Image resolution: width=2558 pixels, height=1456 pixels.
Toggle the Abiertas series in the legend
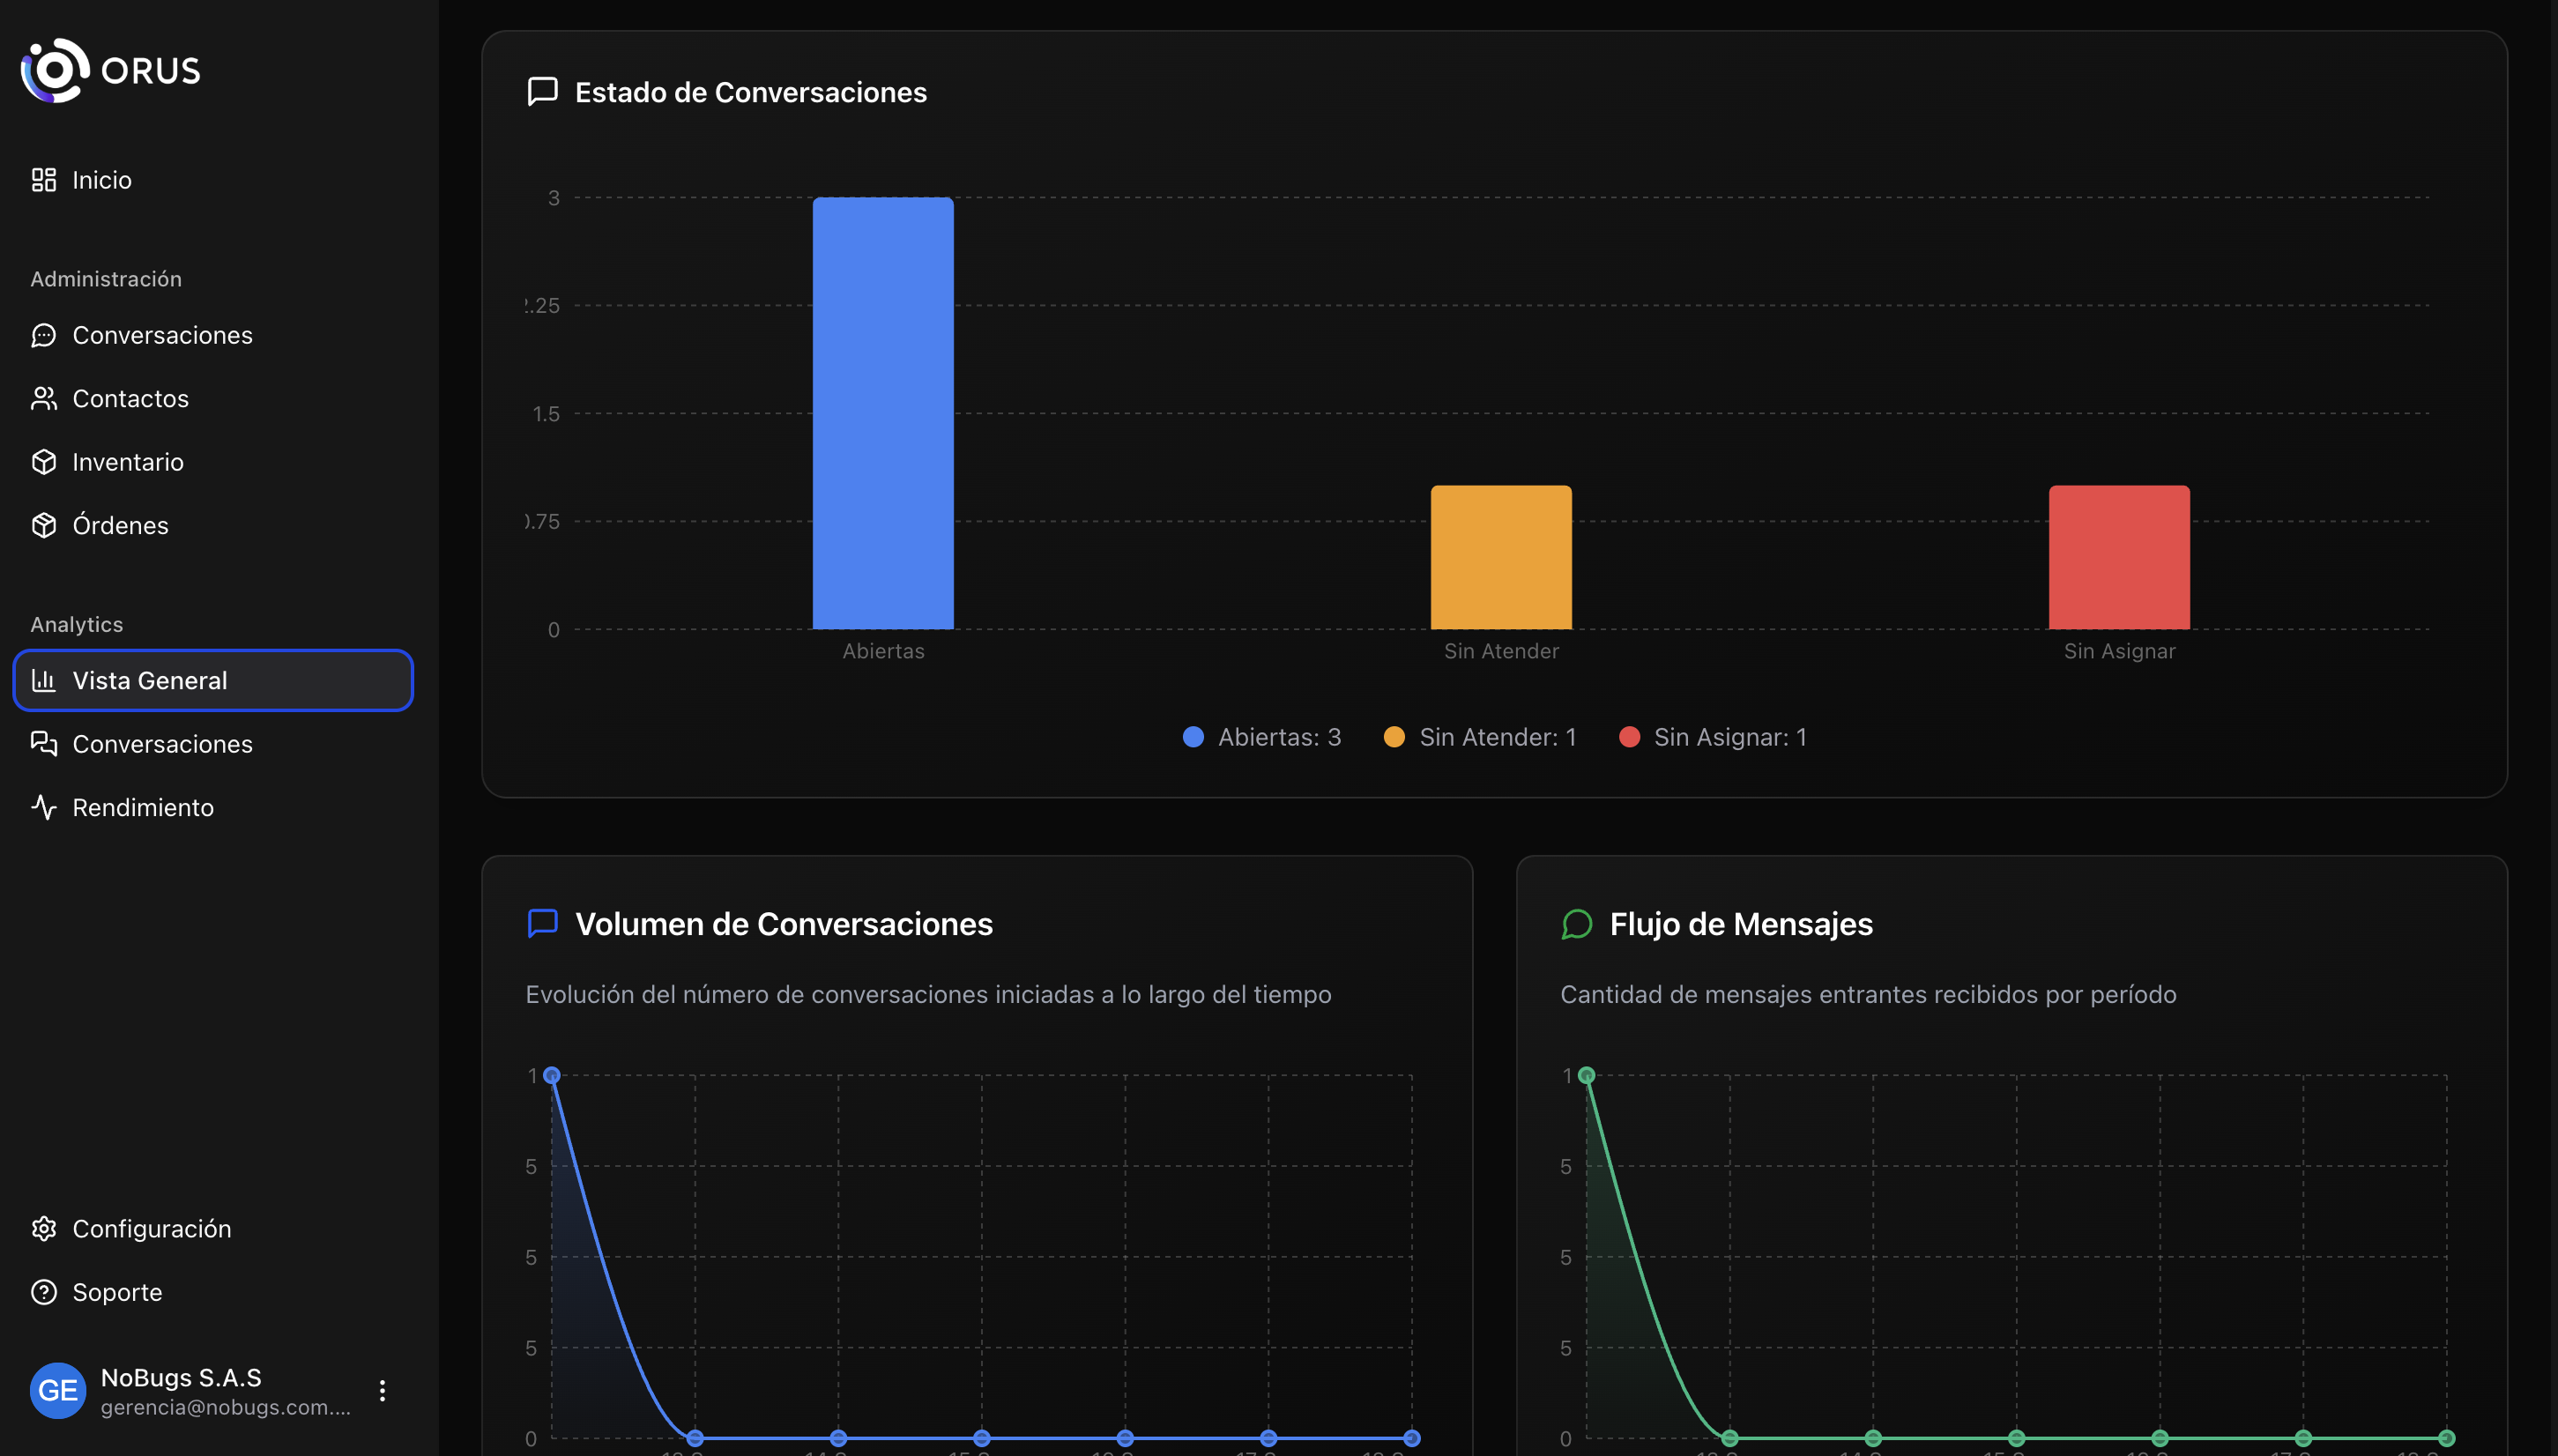click(x=1262, y=737)
